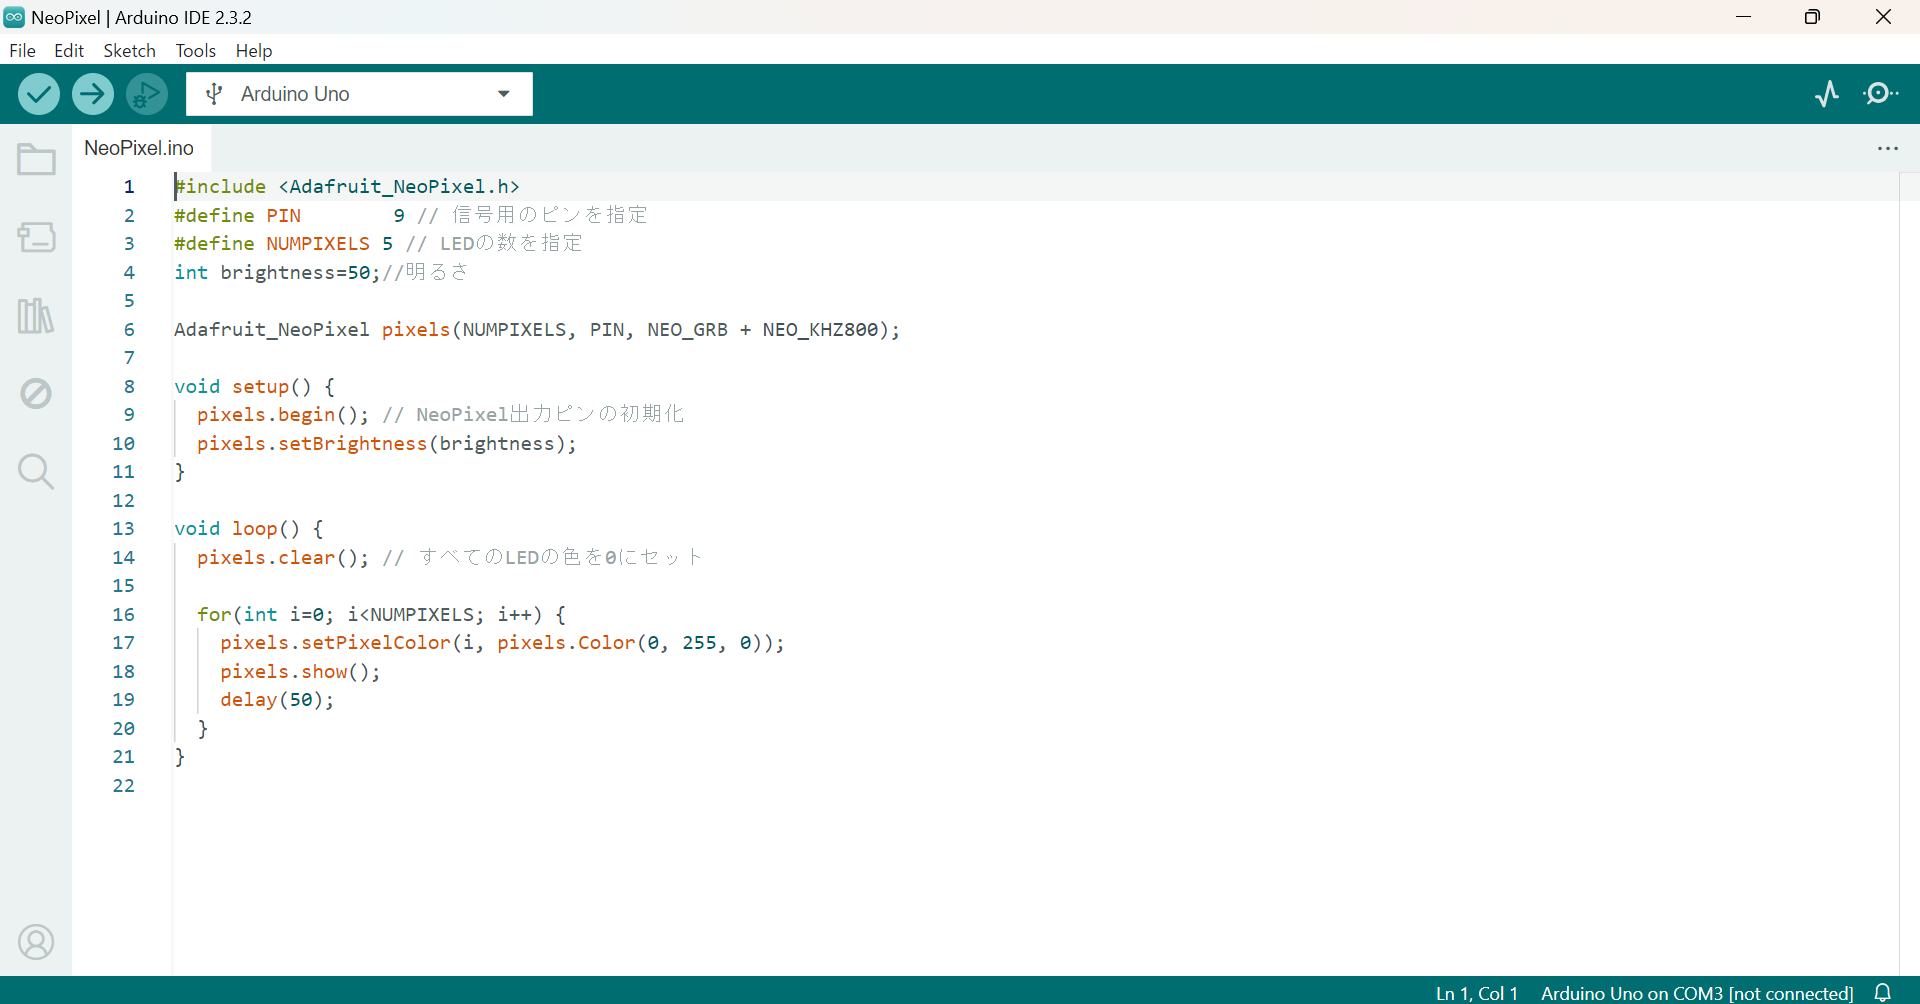Open the Help menu
The height and width of the screenshot is (1004, 1920).
pyautogui.click(x=254, y=51)
